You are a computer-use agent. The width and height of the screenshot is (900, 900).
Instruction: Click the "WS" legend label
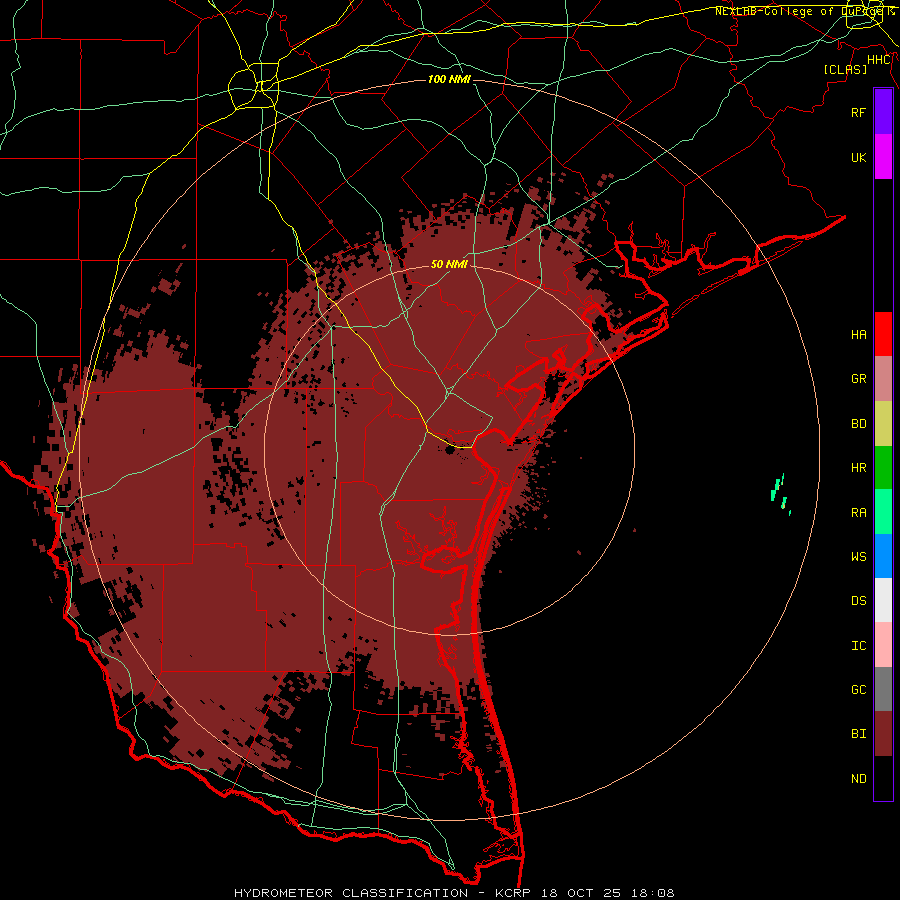pyautogui.click(x=859, y=557)
